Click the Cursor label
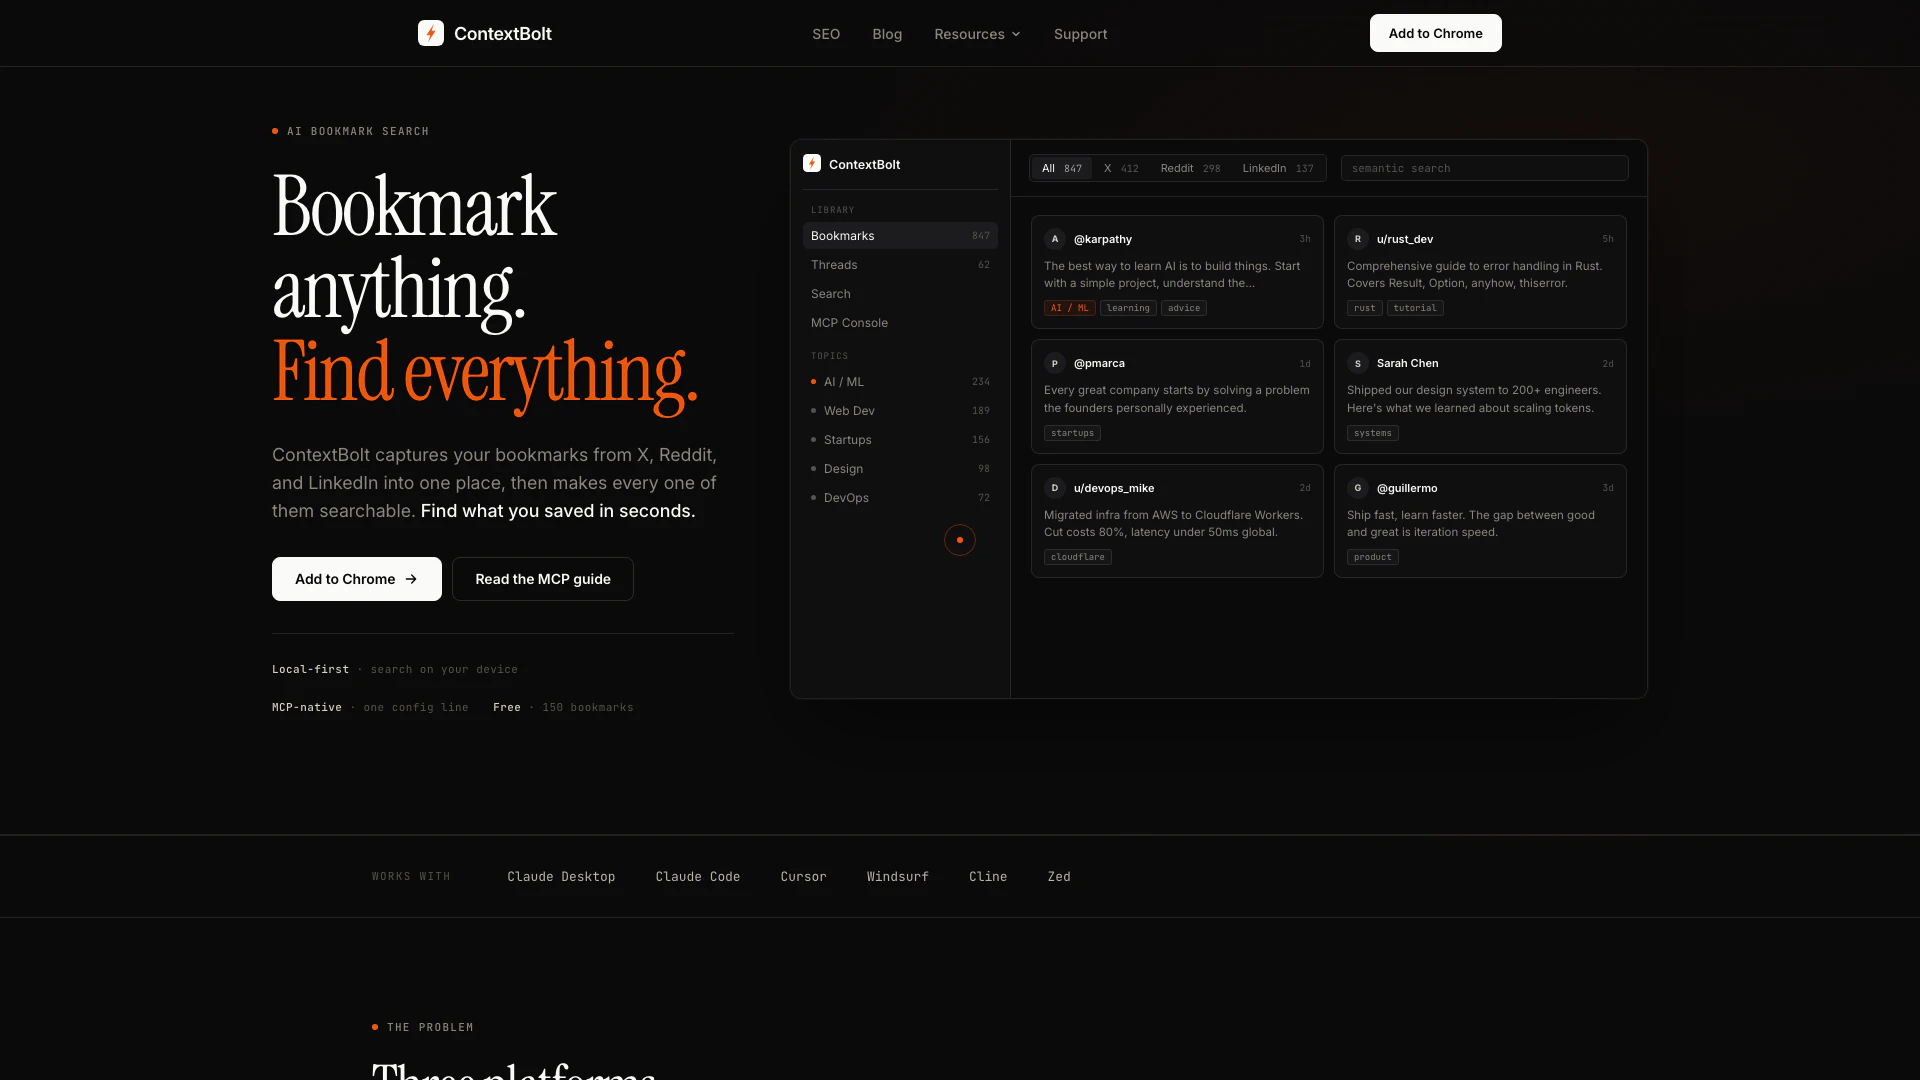 pos(803,877)
